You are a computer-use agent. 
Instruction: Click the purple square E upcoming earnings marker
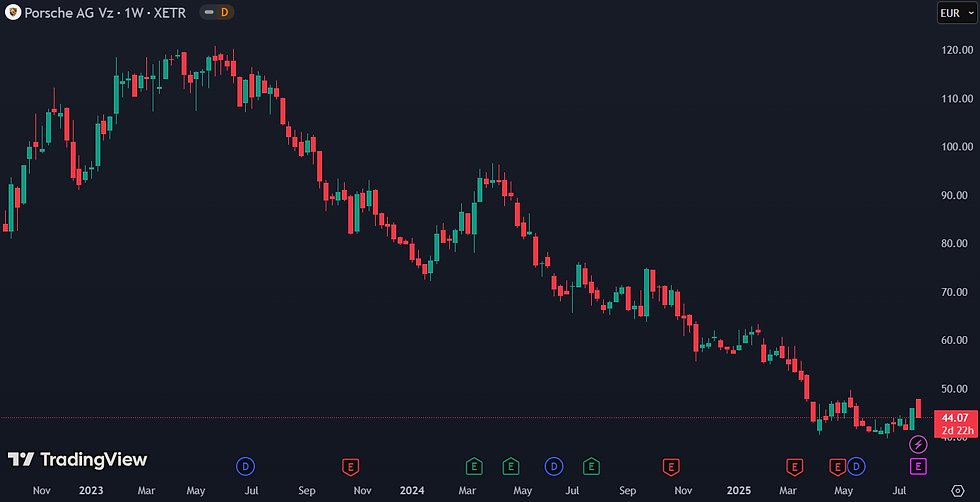coord(918,466)
